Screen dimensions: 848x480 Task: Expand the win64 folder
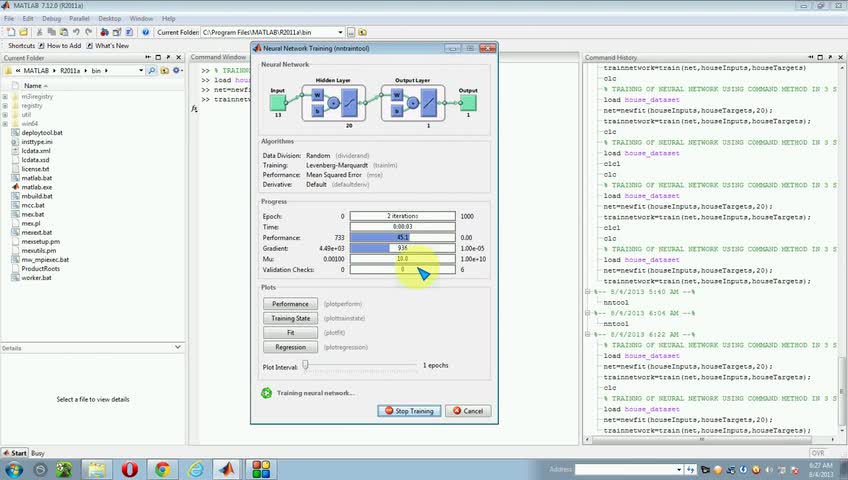point(5,124)
